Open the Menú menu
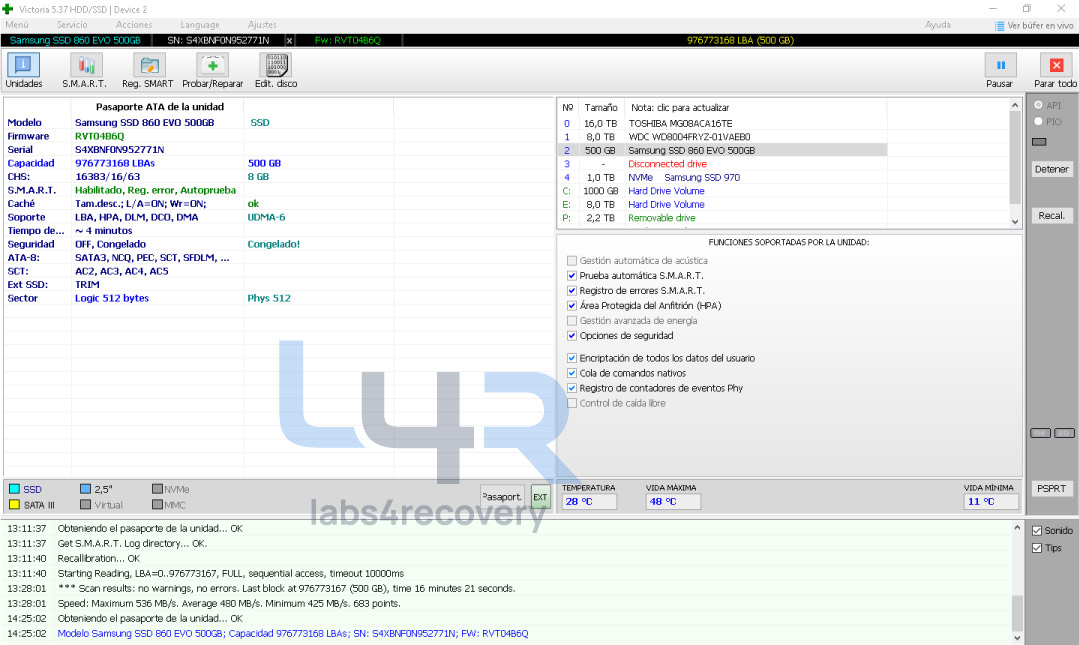Viewport: 1079px width, 645px height. [x=17, y=25]
